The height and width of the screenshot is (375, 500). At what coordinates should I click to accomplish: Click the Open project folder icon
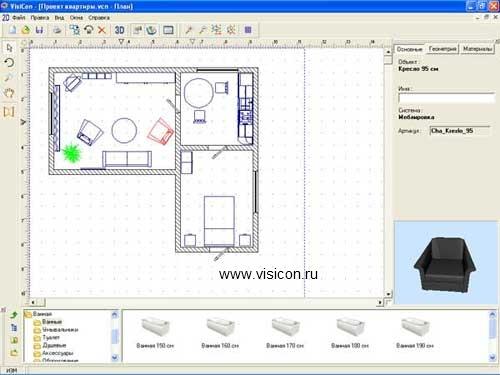point(26,30)
